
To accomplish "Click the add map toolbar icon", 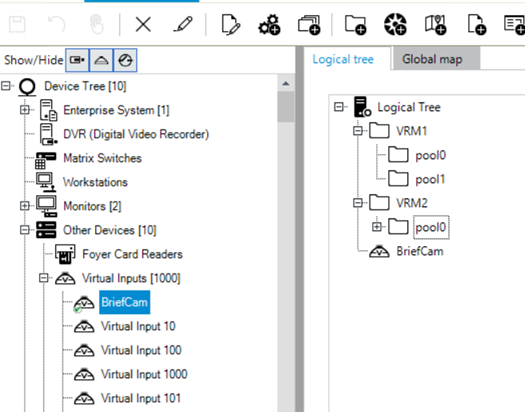I will click(x=435, y=25).
